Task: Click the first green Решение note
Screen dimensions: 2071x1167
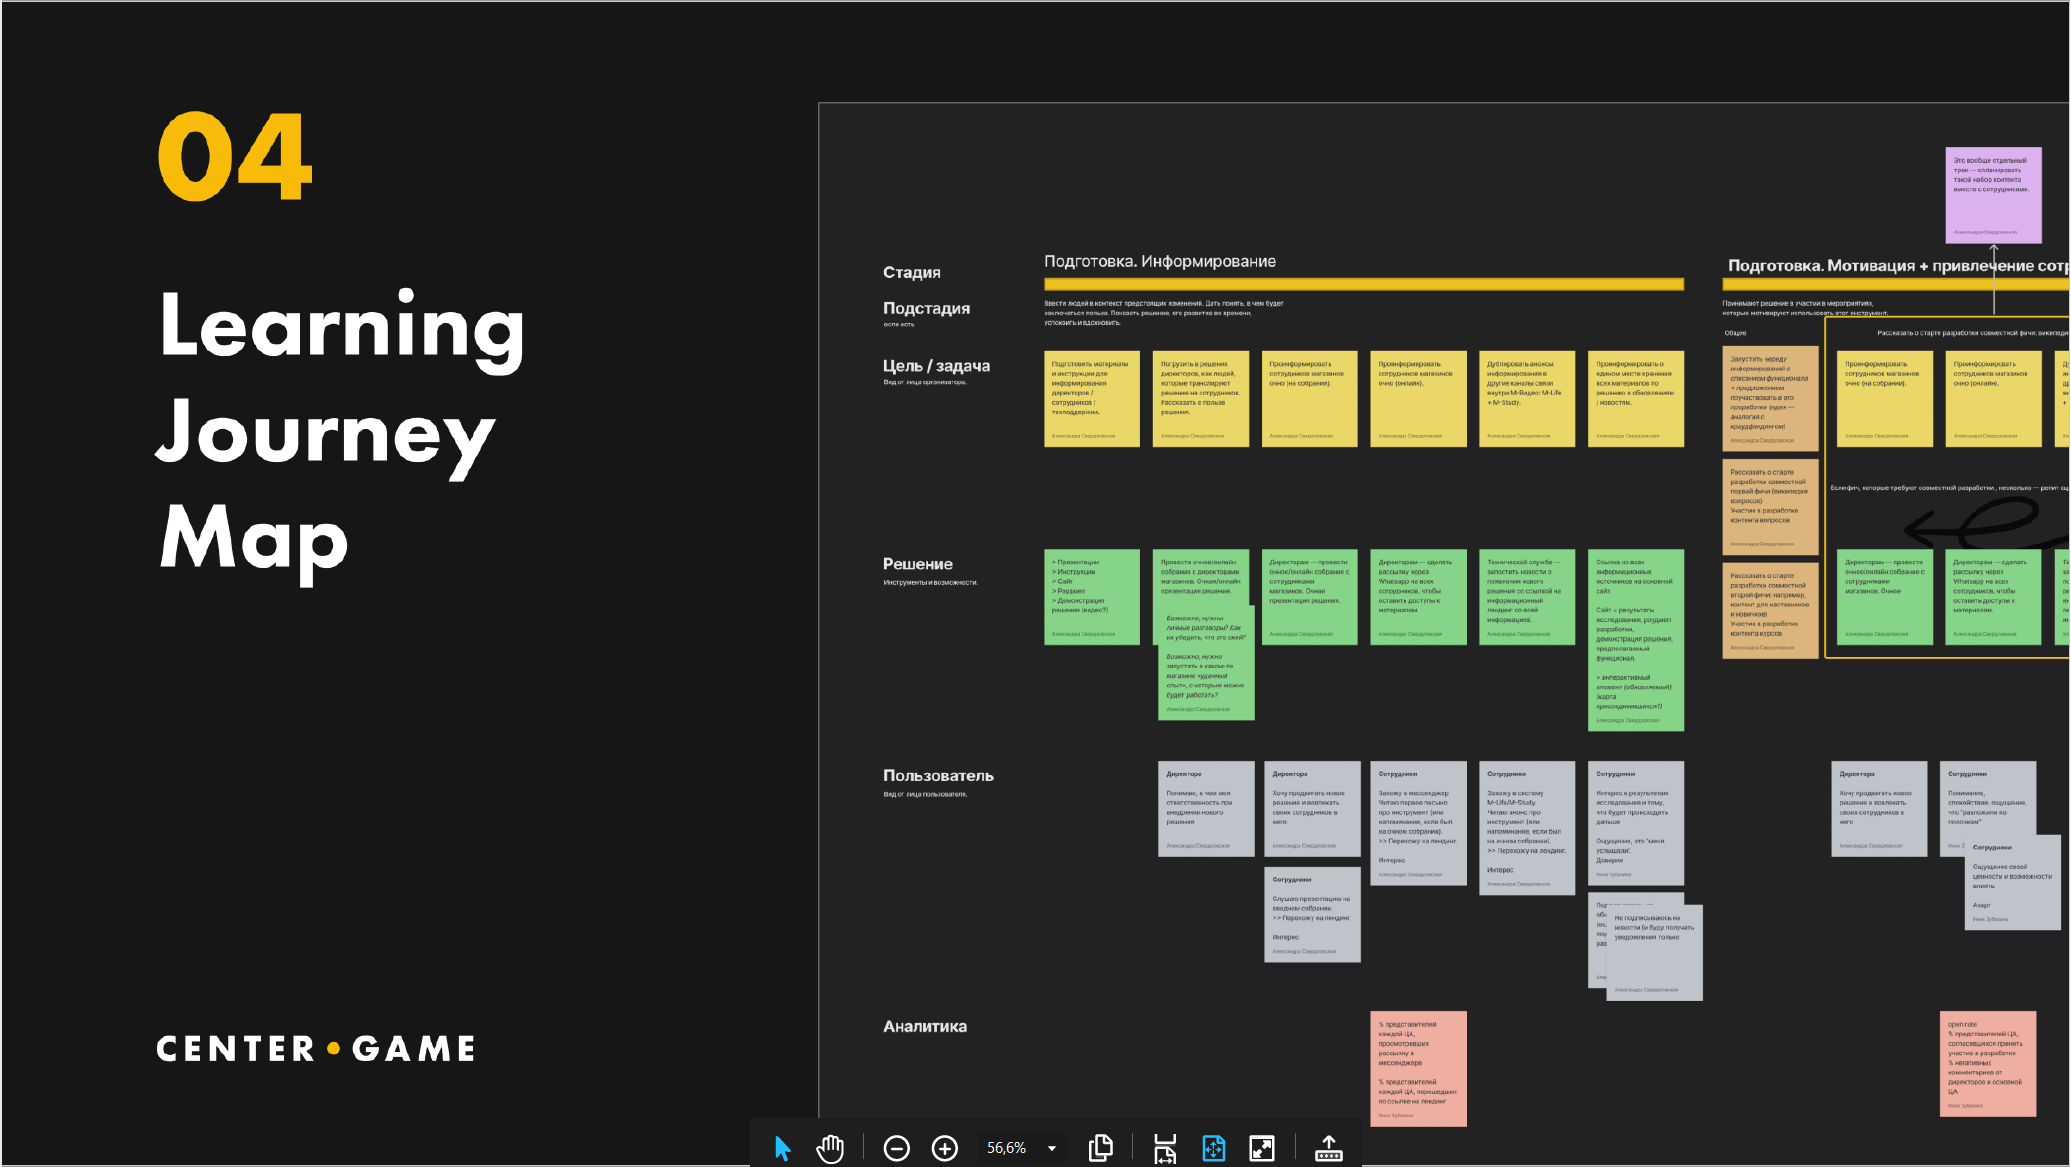Action: 1091,596
